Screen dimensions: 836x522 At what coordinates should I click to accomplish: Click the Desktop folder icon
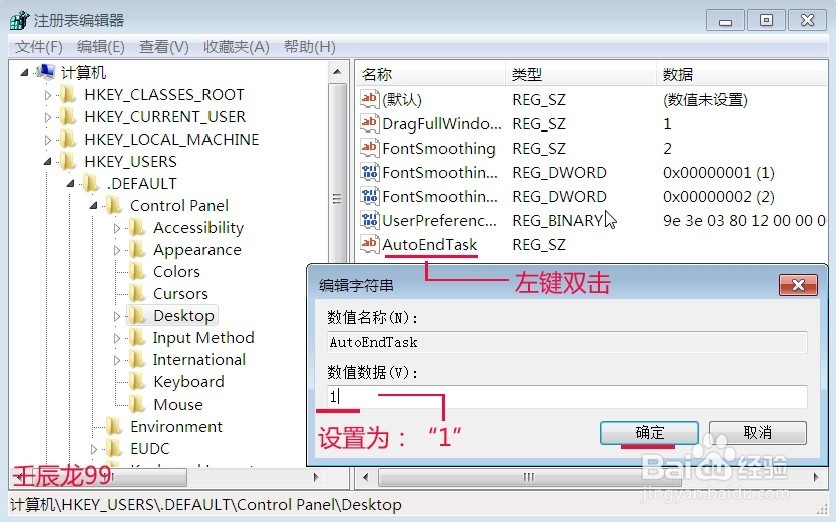[137, 316]
